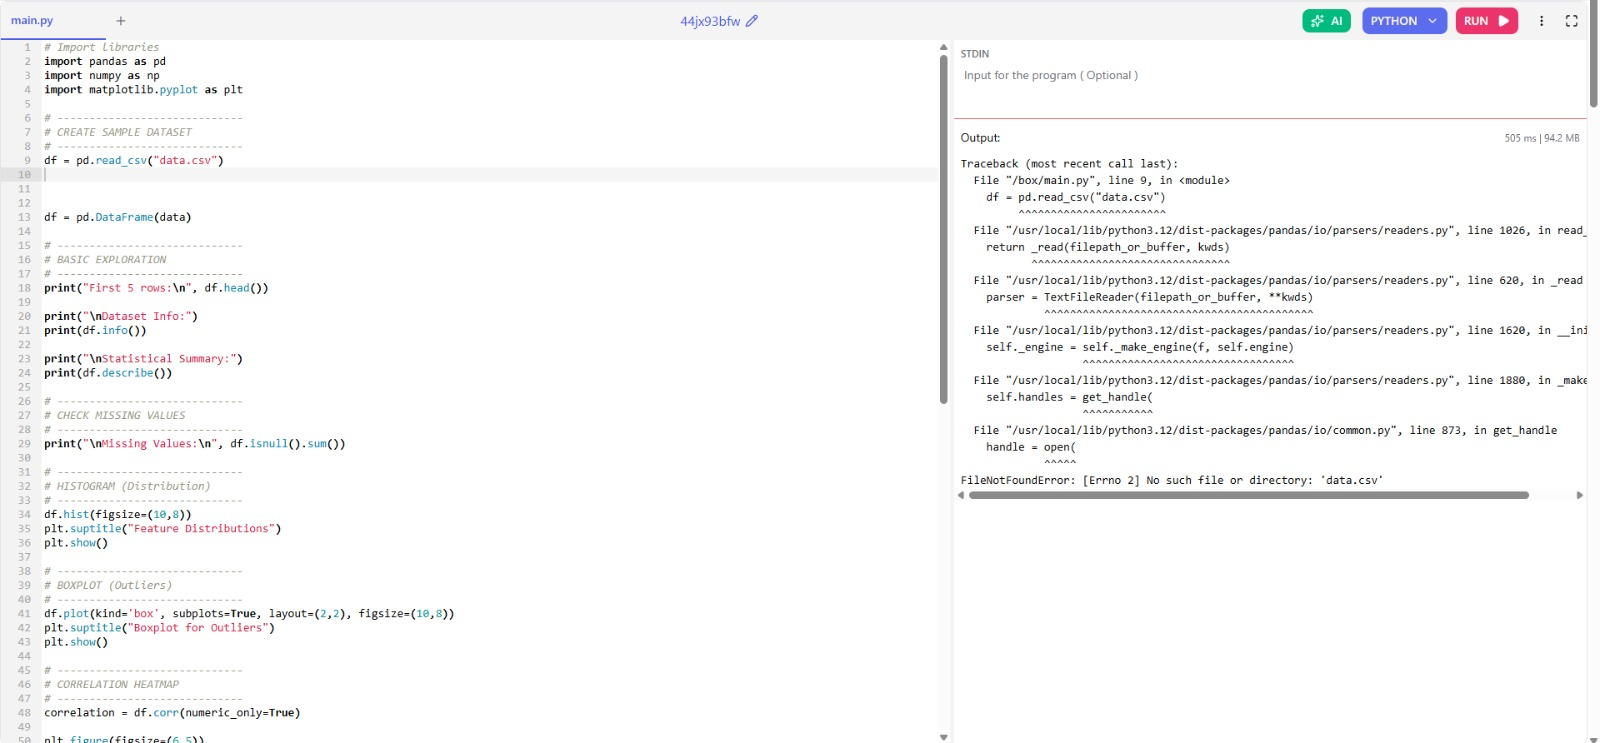Toggle fullscreen mode icon

pyautogui.click(x=1571, y=21)
